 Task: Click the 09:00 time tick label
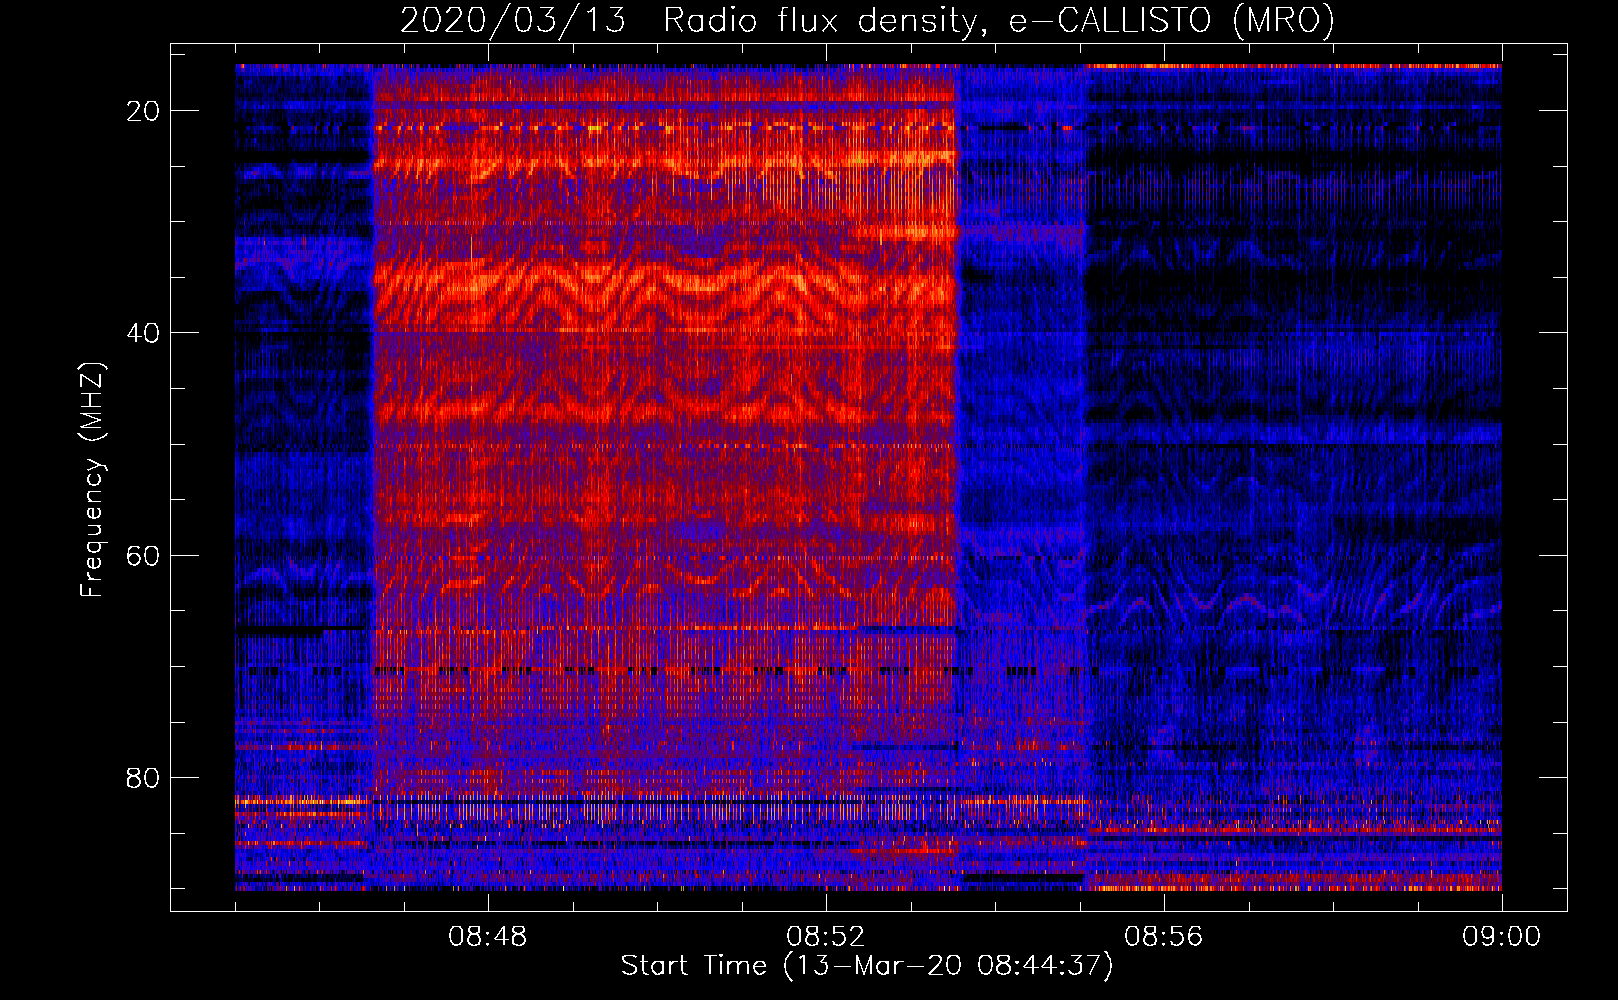[1502, 937]
